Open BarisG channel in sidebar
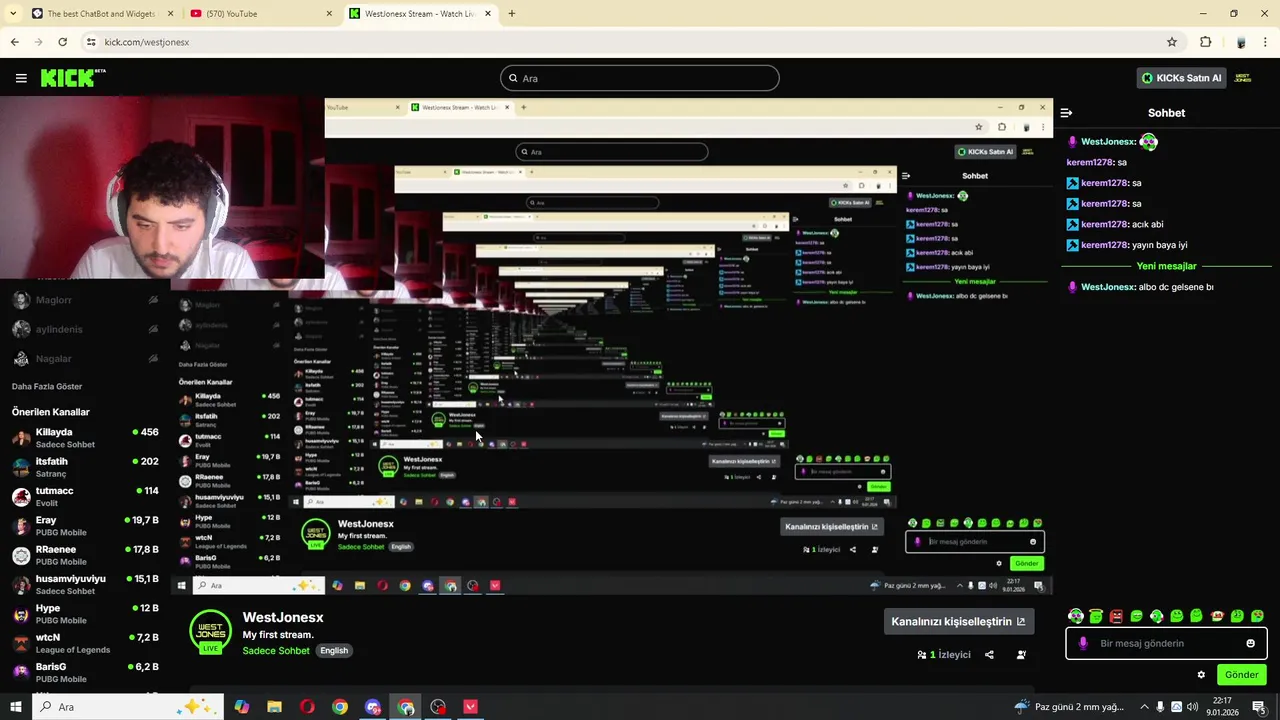Image resolution: width=1280 pixels, height=720 pixels. coord(85,672)
